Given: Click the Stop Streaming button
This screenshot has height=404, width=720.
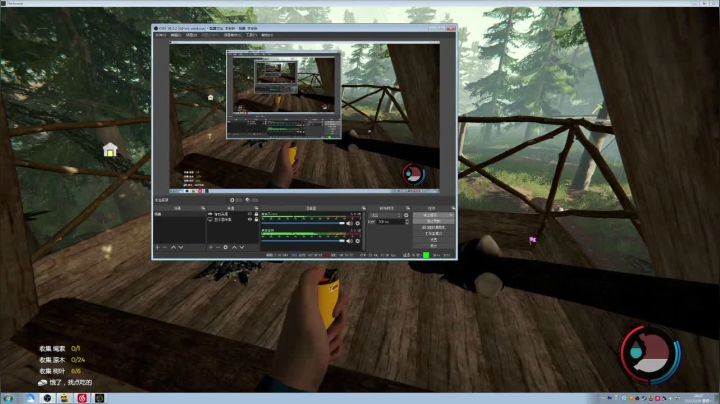Looking at the screenshot, I should 433,215.
